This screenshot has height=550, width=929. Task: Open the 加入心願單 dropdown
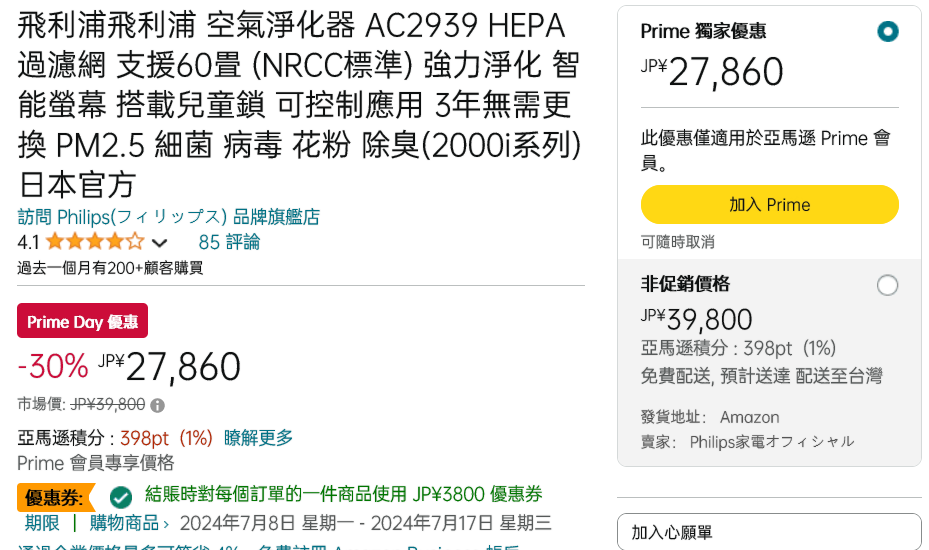pyautogui.click(x=768, y=532)
